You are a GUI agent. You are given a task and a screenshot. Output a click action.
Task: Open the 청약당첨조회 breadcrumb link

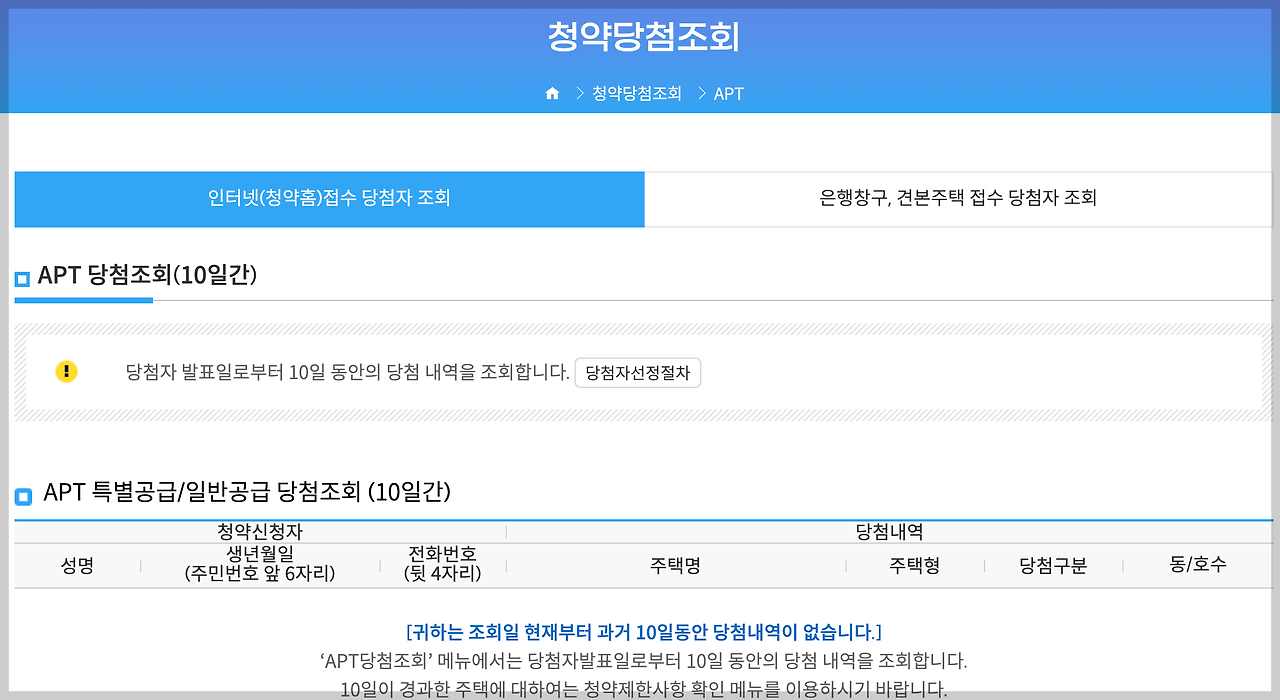coord(636,93)
